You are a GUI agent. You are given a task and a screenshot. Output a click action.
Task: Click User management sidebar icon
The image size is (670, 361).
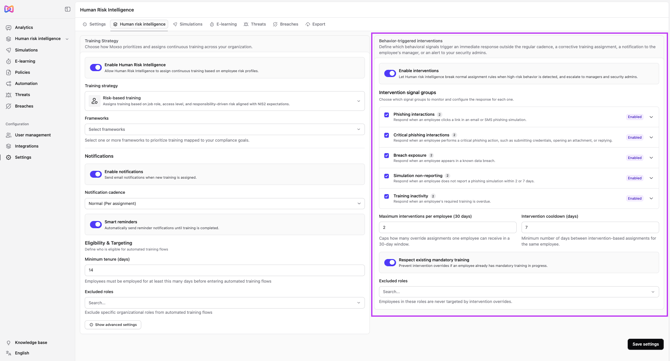point(9,135)
